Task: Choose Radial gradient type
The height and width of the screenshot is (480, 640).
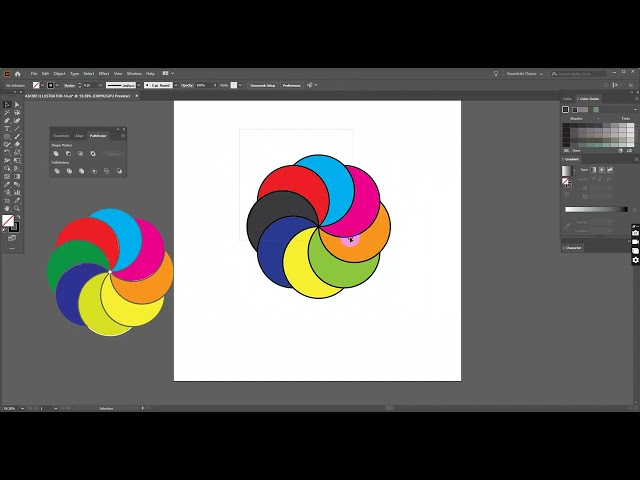Action: coord(602,170)
